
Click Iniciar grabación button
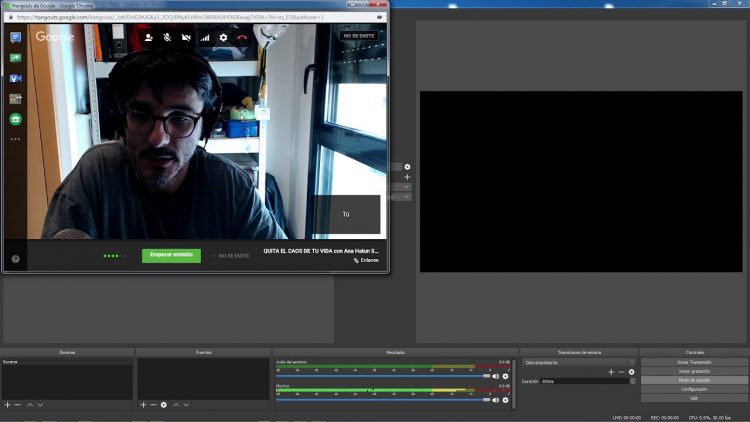coord(694,371)
